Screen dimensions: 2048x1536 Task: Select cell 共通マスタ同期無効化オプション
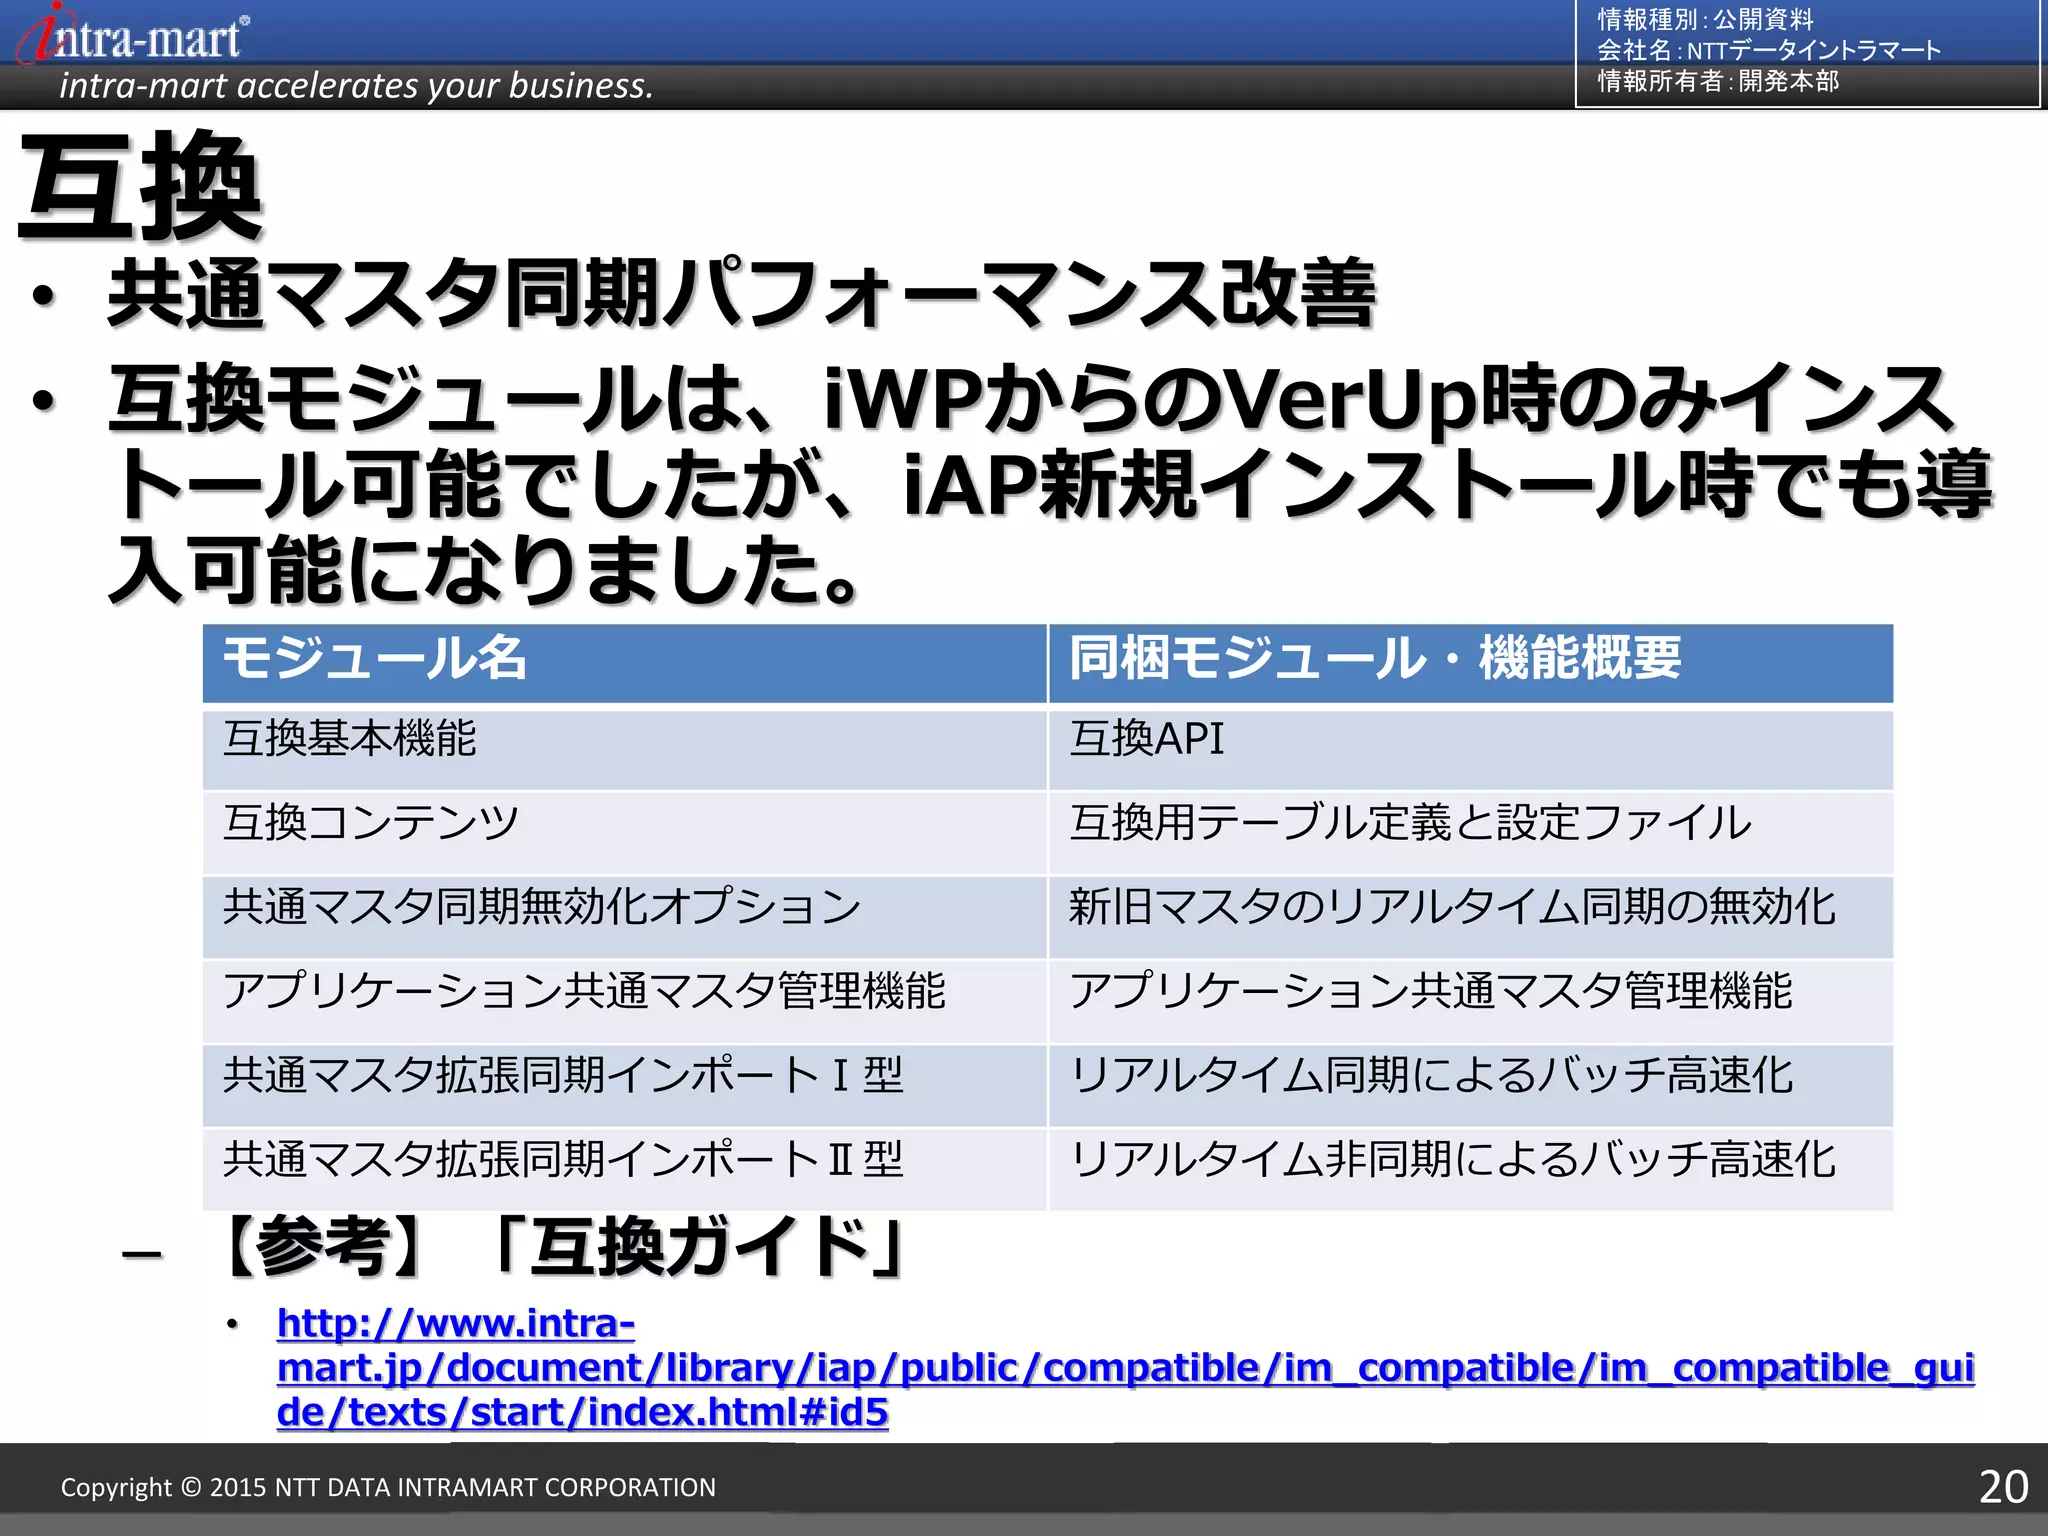(x=625, y=917)
